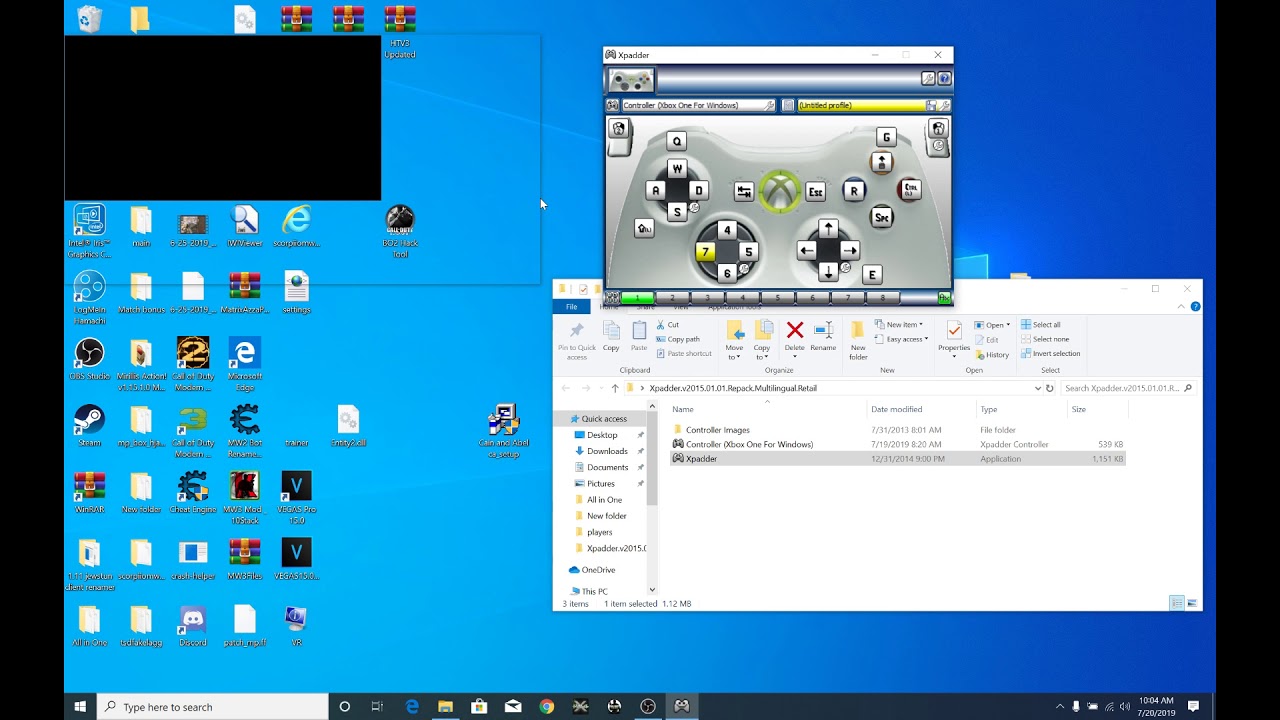1280x720 pixels.
Task: Open controller settings wrench beside controller name
Action: pyautogui.click(x=769, y=105)
